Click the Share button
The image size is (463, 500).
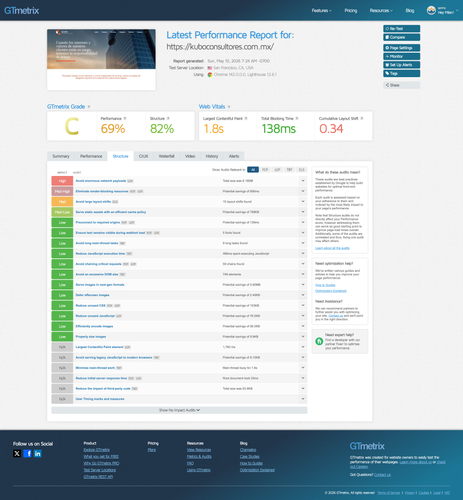(x=401, y=85)
